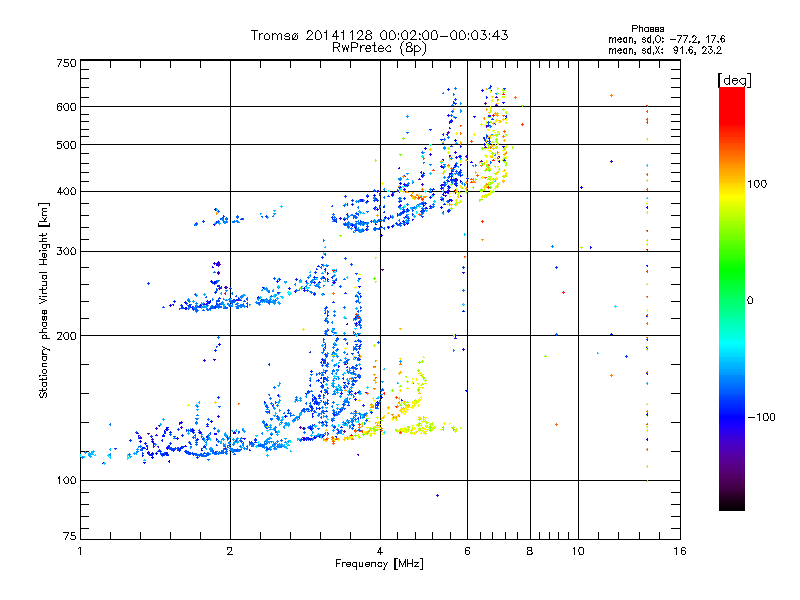
Task: Click the y-axis '300' tick label
Action: pyautogui.click(x=66, y=252)
